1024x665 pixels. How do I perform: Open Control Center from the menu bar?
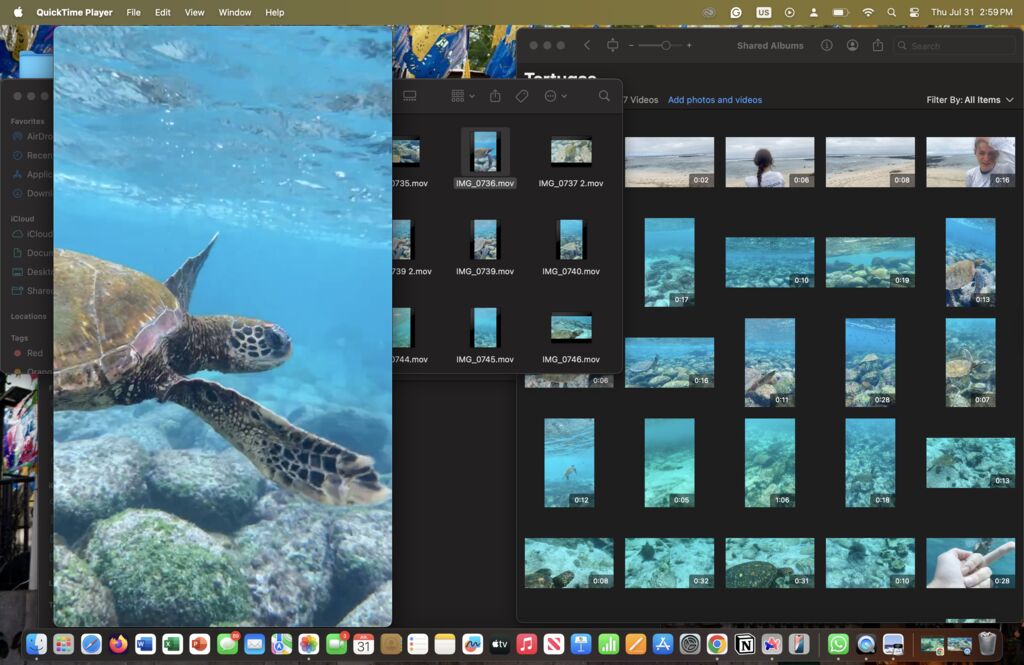tap(914, 12)
